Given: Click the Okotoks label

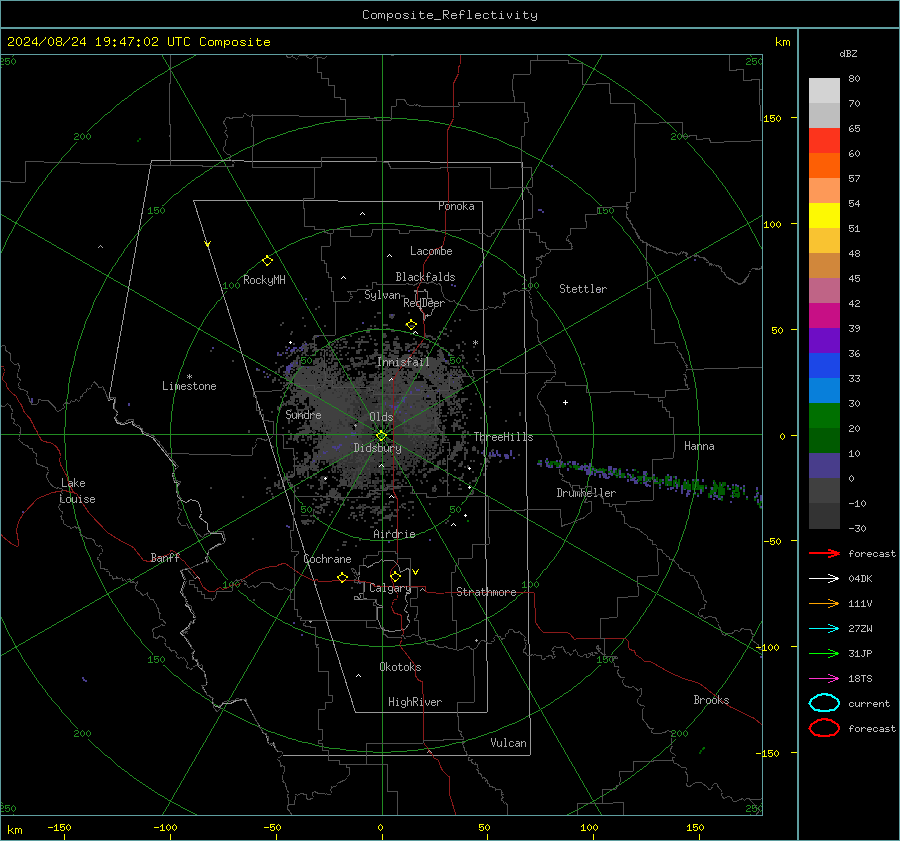Looking at the screenshot, I should pyautogui.click(x=400, y=667).
